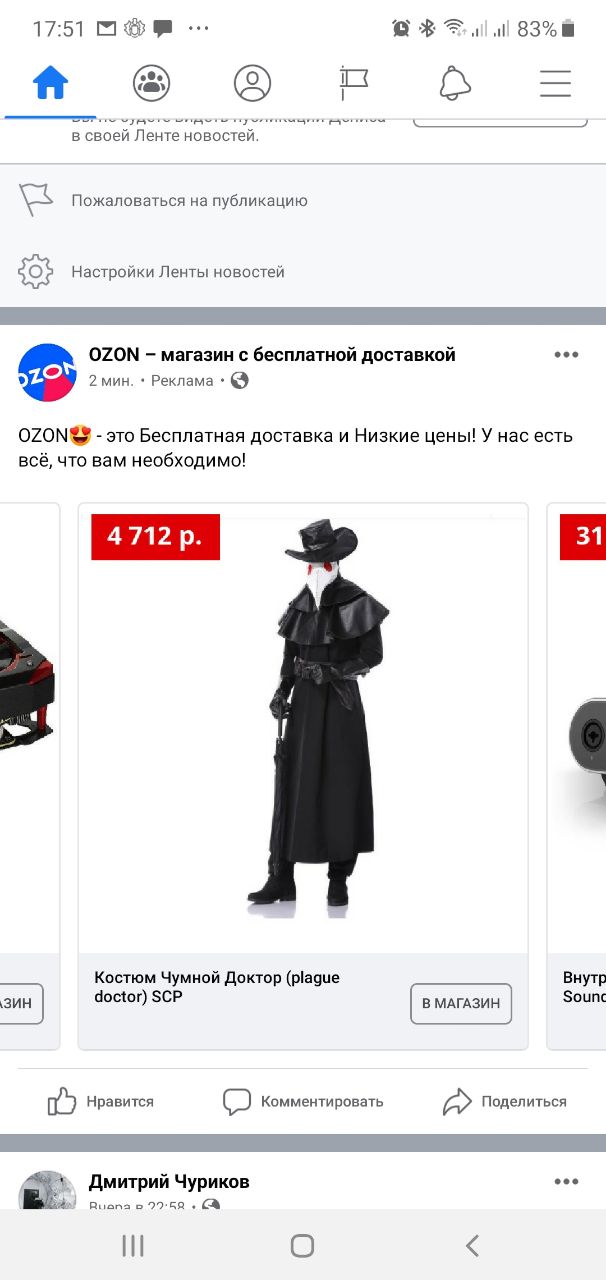This screenshot has height=1280, width=606.
Task: Tap the Android recent apps button
Action: 133,1245
